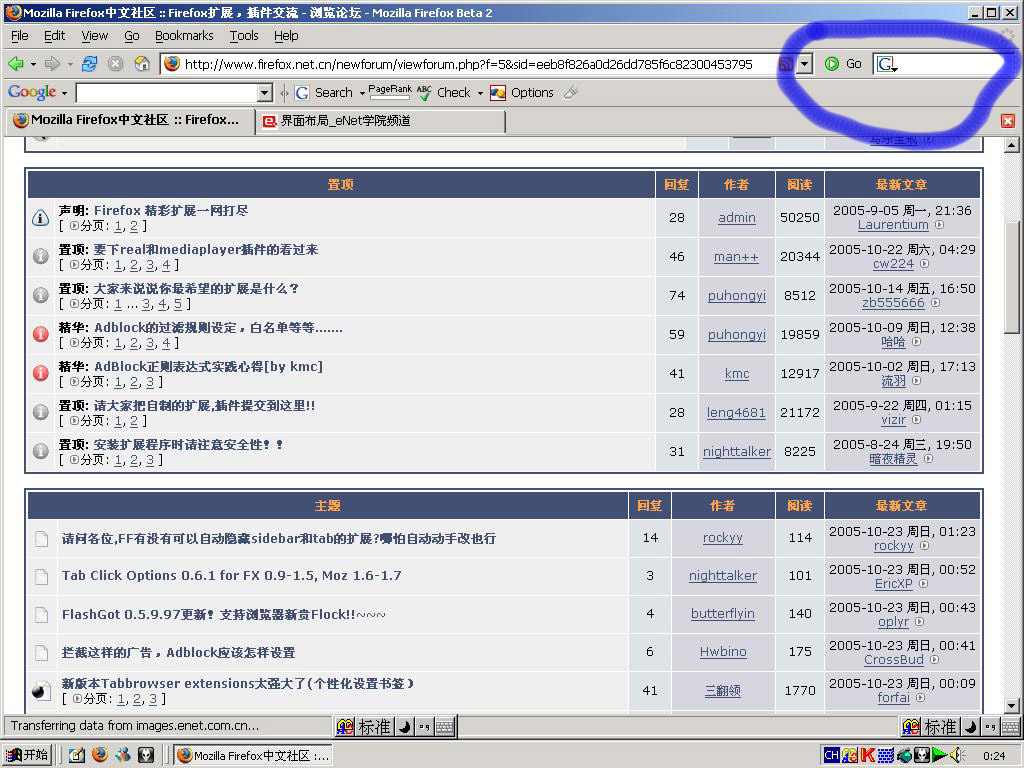Click the green play-arrow tray icon
Viewport: 1024px width, 768px height.
coord(940,756)
